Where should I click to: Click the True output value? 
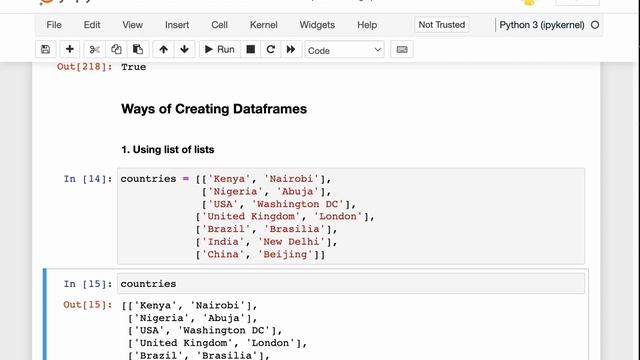(x=133, y=67)
